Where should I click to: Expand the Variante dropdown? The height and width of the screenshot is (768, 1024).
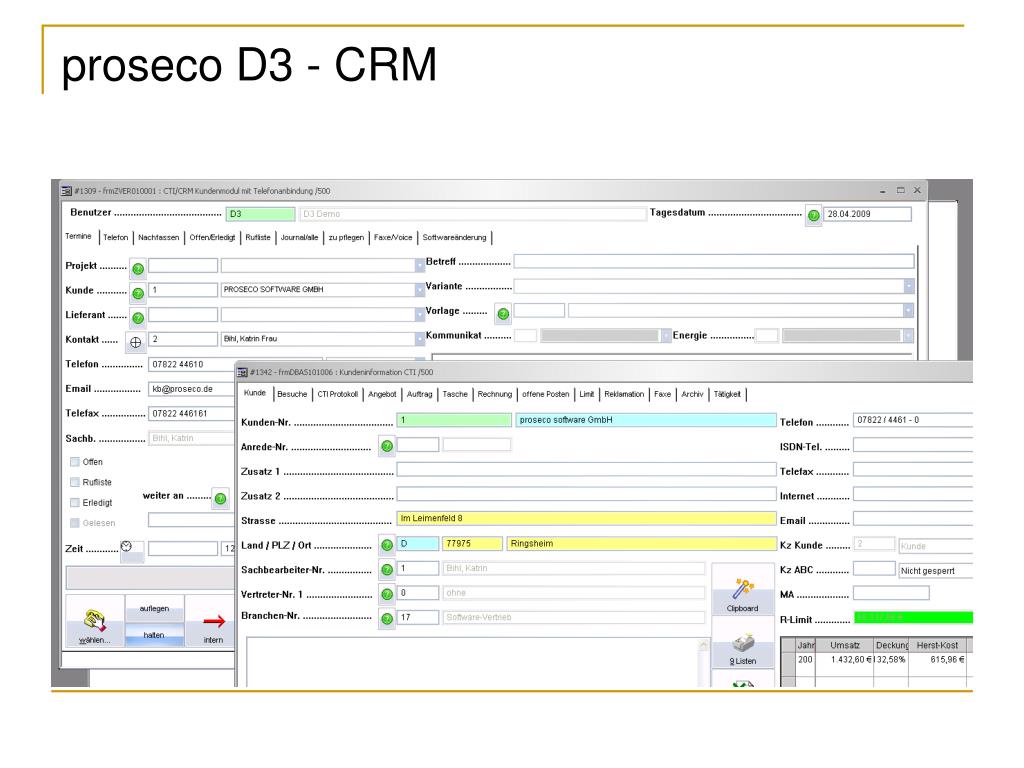click(x=908, y=286)
